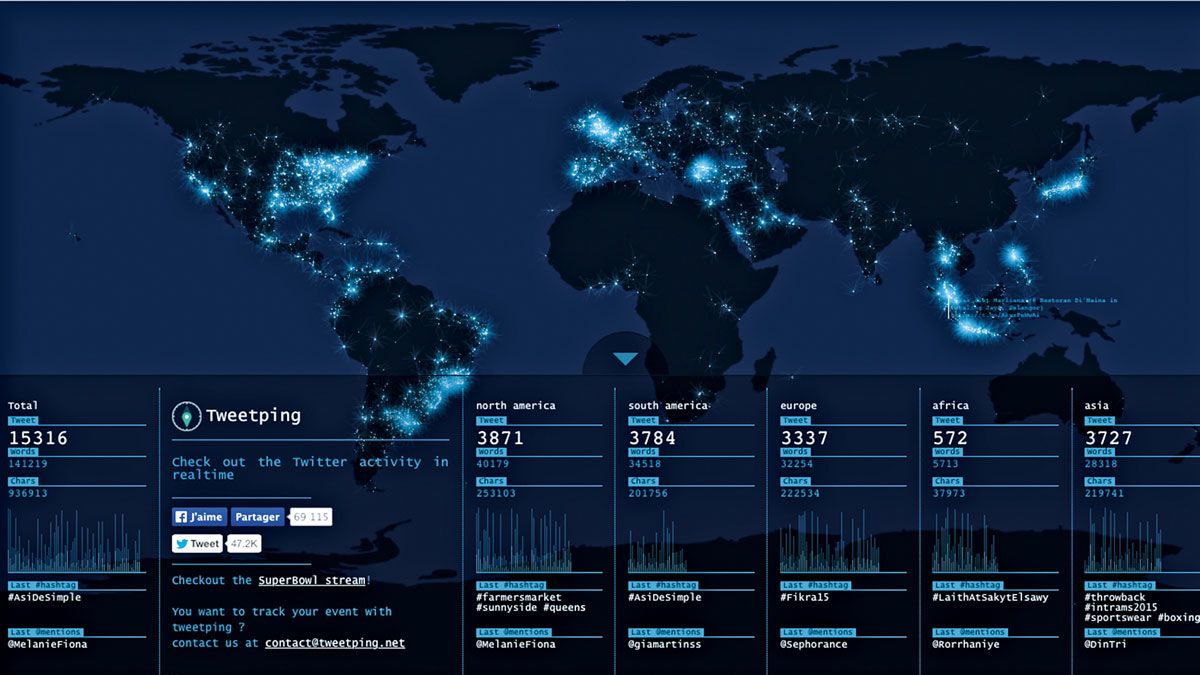This screenshot has height=675, width=1200.
Task: Click the @DinTri mention
Action: 1105,644
